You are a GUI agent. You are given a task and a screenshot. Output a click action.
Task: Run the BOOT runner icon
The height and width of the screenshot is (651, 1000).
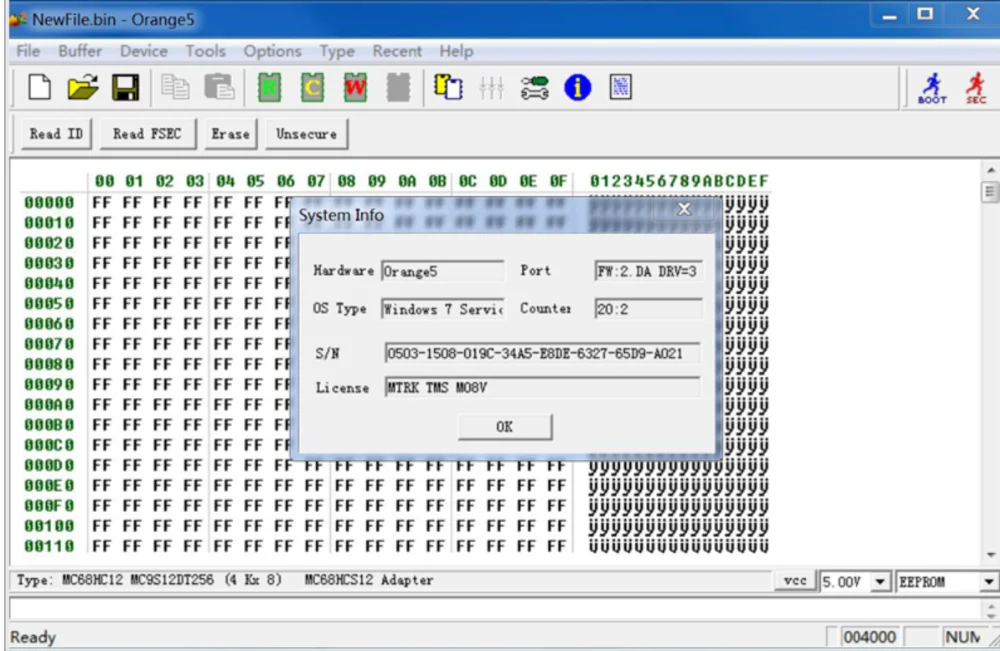pos(932,88)
